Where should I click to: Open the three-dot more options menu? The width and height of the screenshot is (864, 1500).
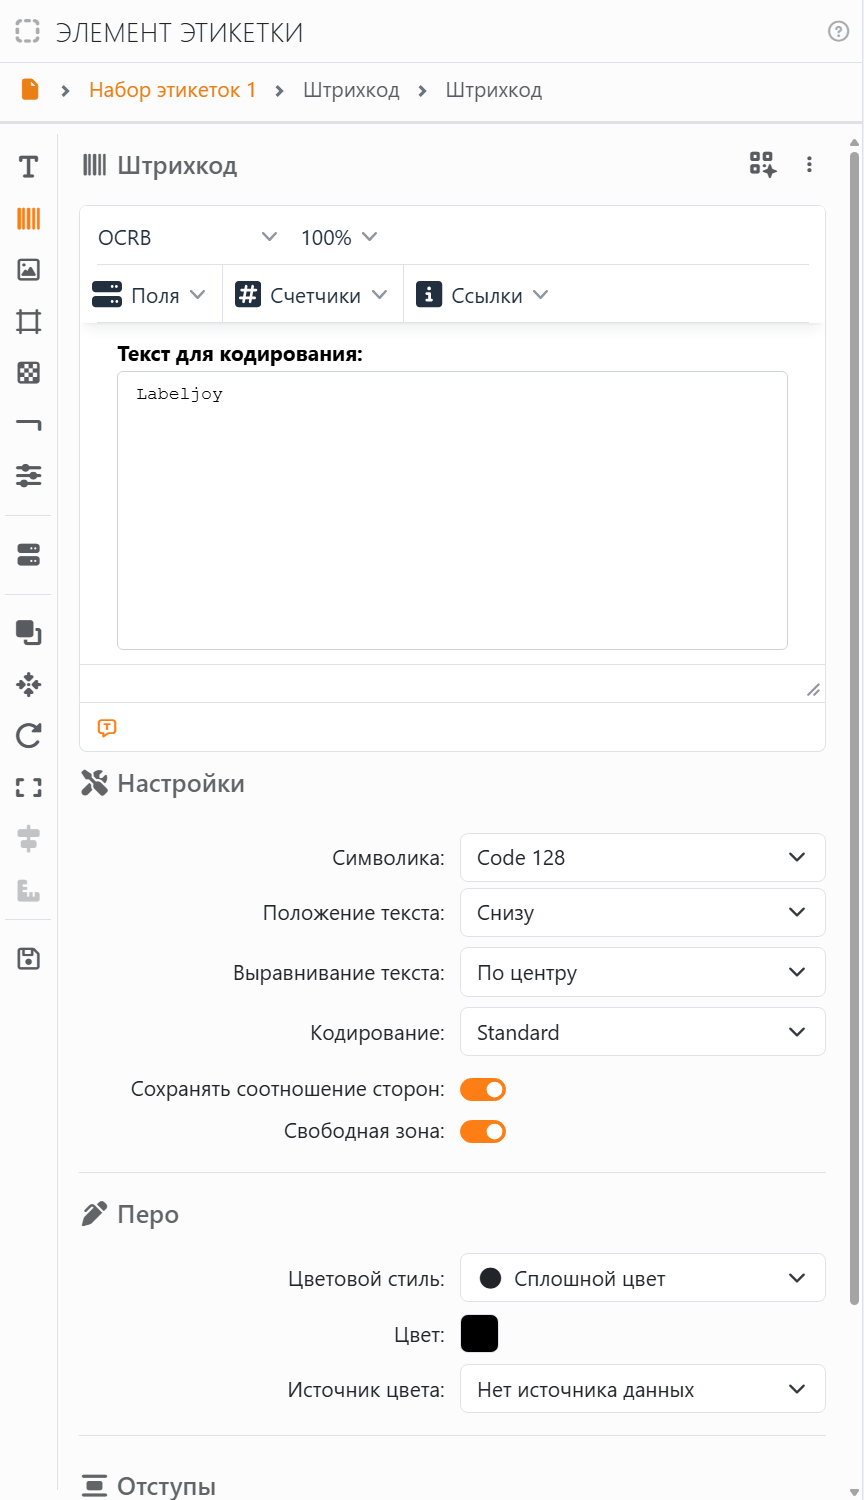pyautogui.click(x=809, y=165)
